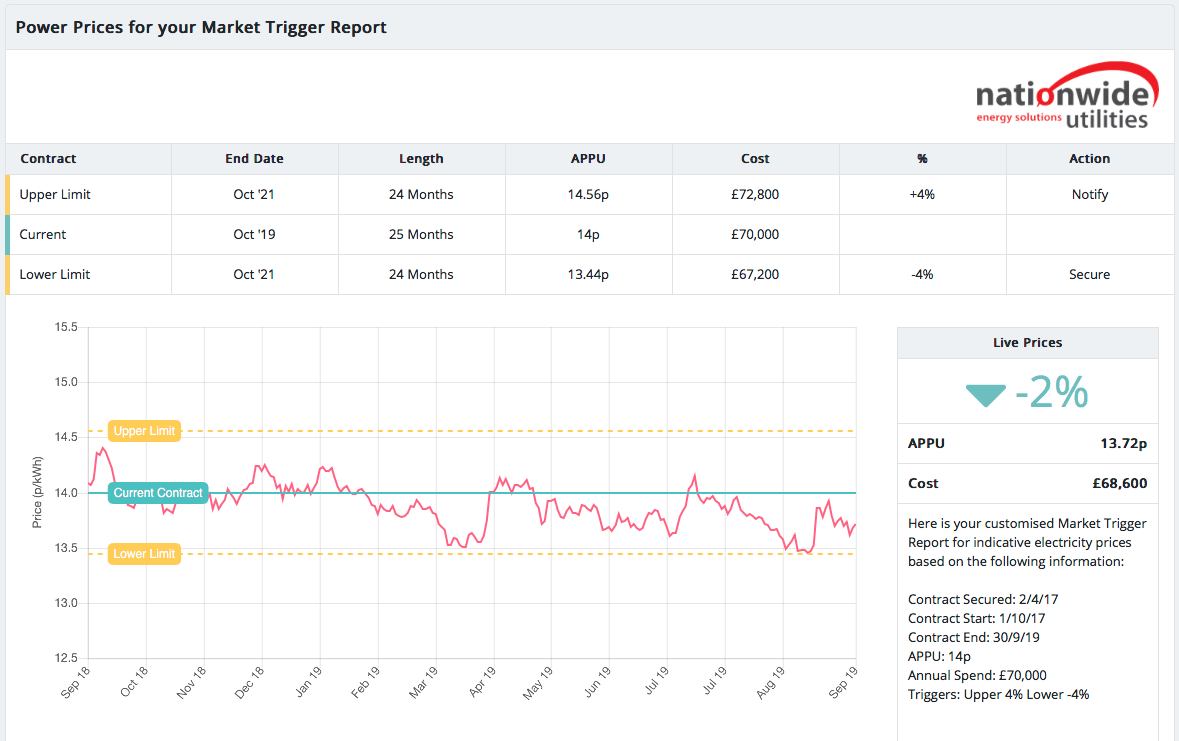This screenshot has width=1179, height=741.
Task: Click the Triggers: Upper 4% Lower -4% line
Action: click(999, 694)
